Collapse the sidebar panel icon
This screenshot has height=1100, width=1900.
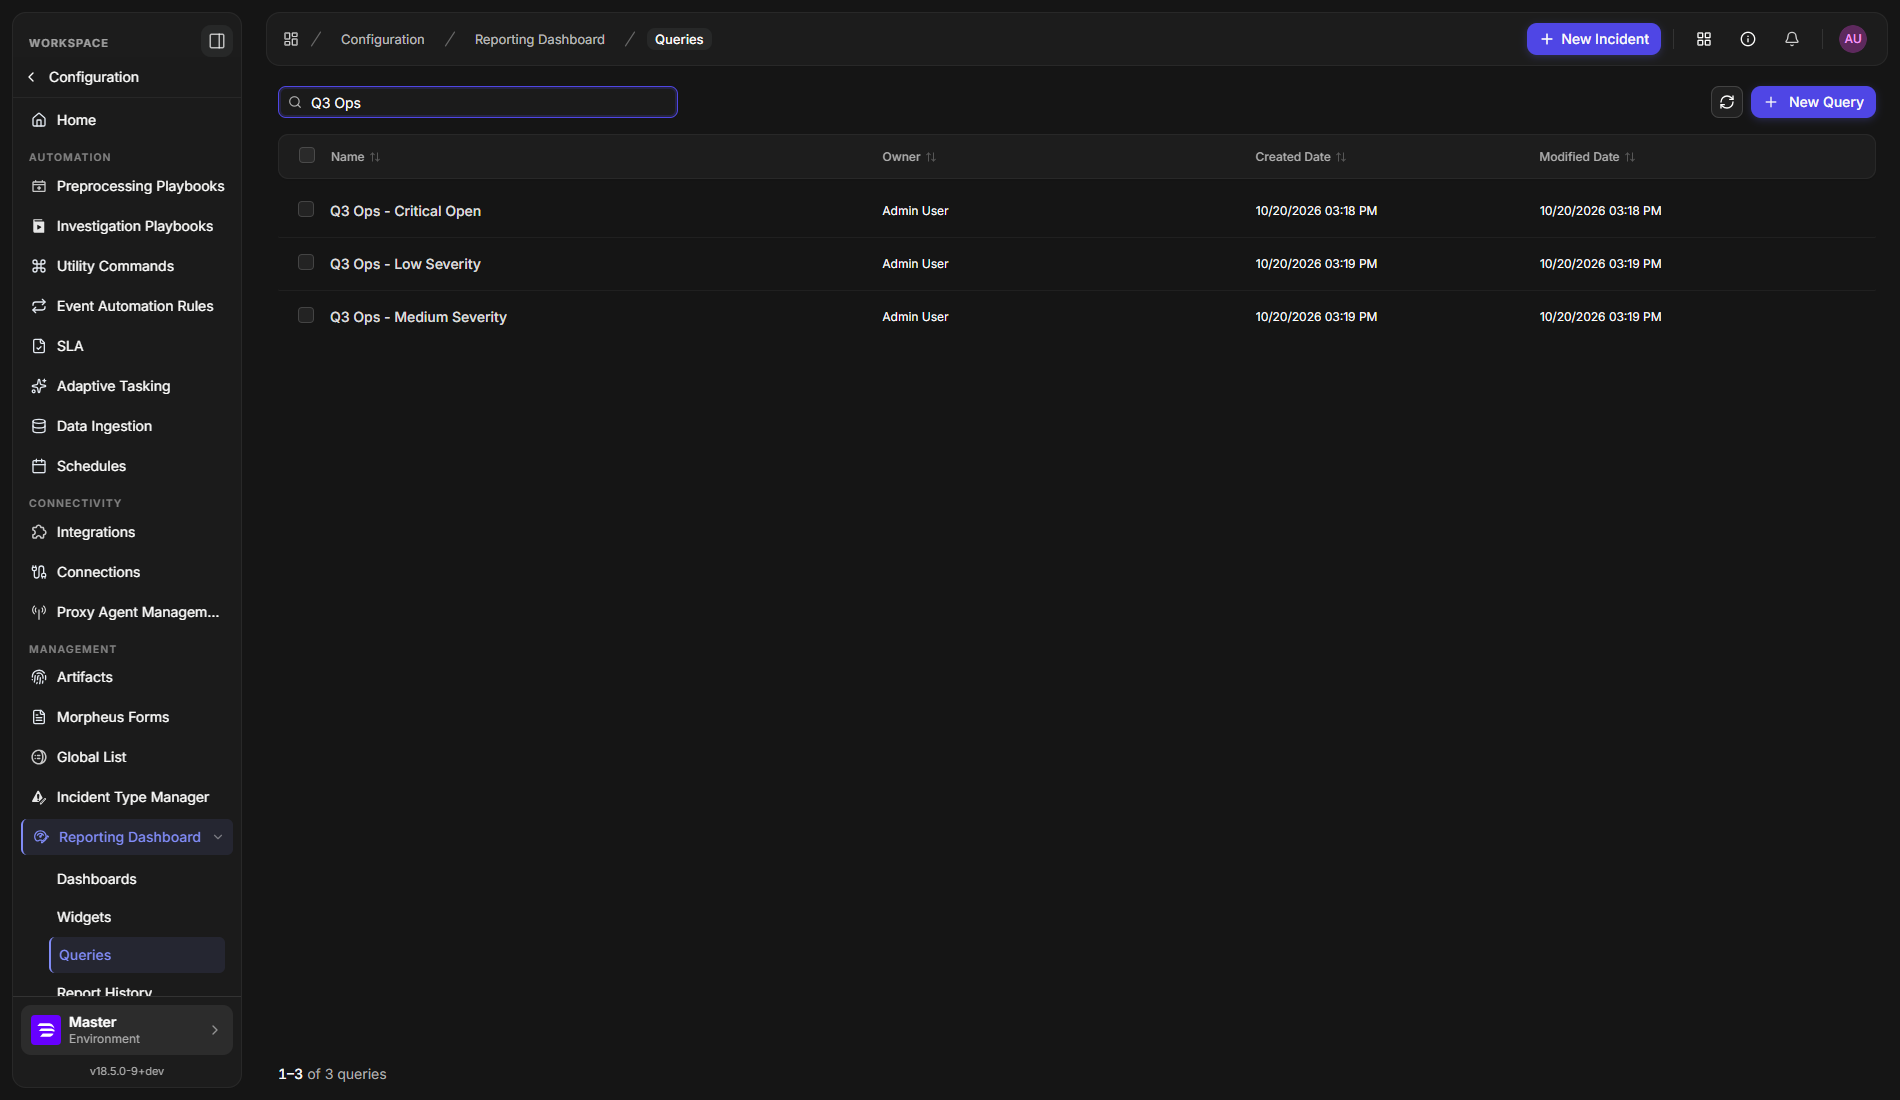[216, 41]
